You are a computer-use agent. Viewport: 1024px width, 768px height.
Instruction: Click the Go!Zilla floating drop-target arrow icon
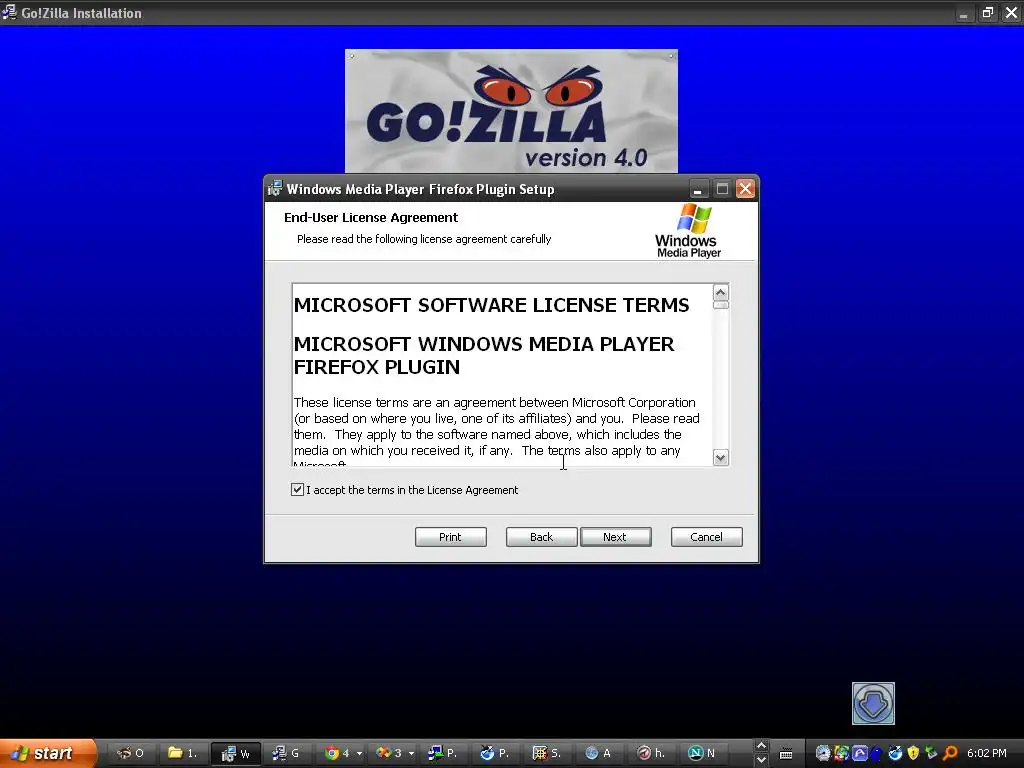(x=873, y=703)
